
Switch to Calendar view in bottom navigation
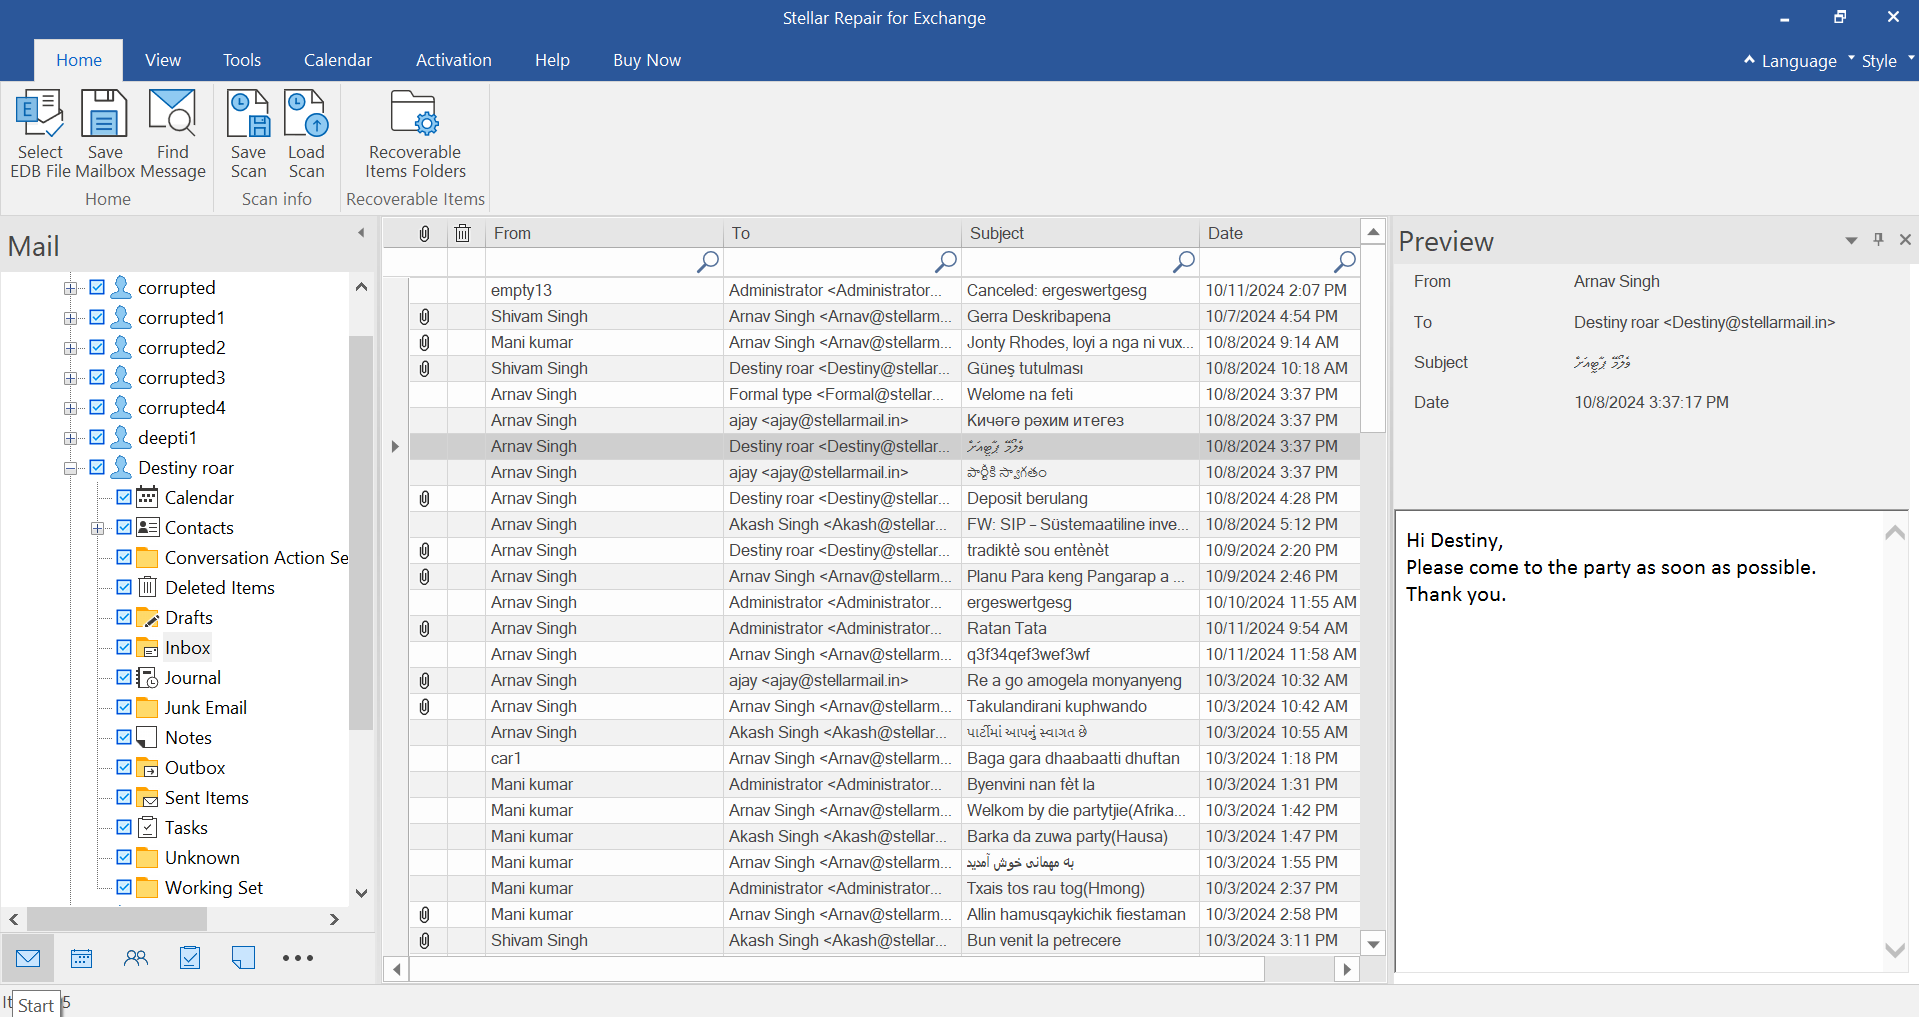click(82, 958)
